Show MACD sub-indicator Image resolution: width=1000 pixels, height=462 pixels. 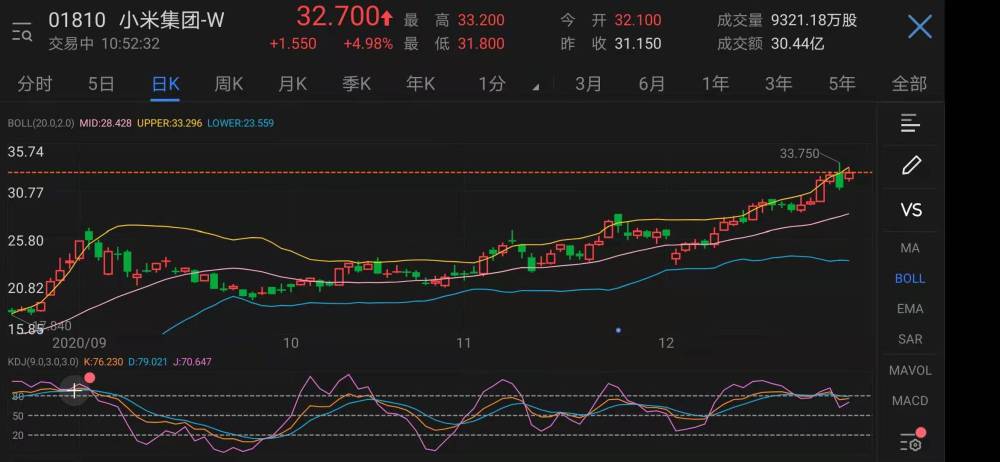pos(910,401)
